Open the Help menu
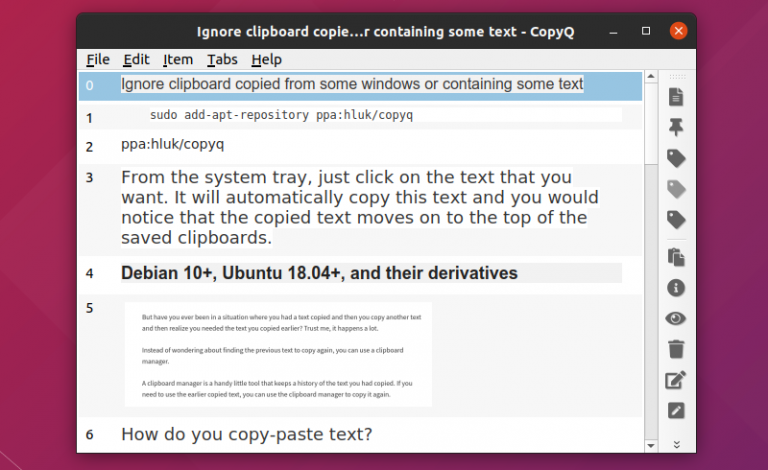This screenshot has height=470, width=768. point(266,60)
